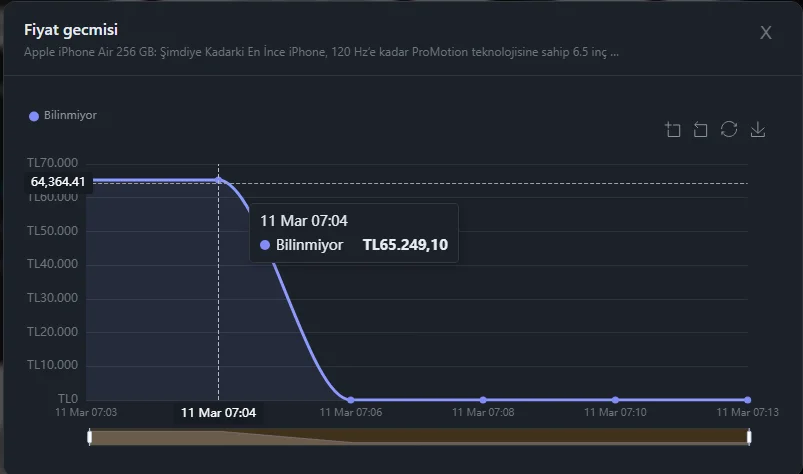Download chart as image icon
The image size is (803, 474).
pyautogui.click(x=758, y=130)
